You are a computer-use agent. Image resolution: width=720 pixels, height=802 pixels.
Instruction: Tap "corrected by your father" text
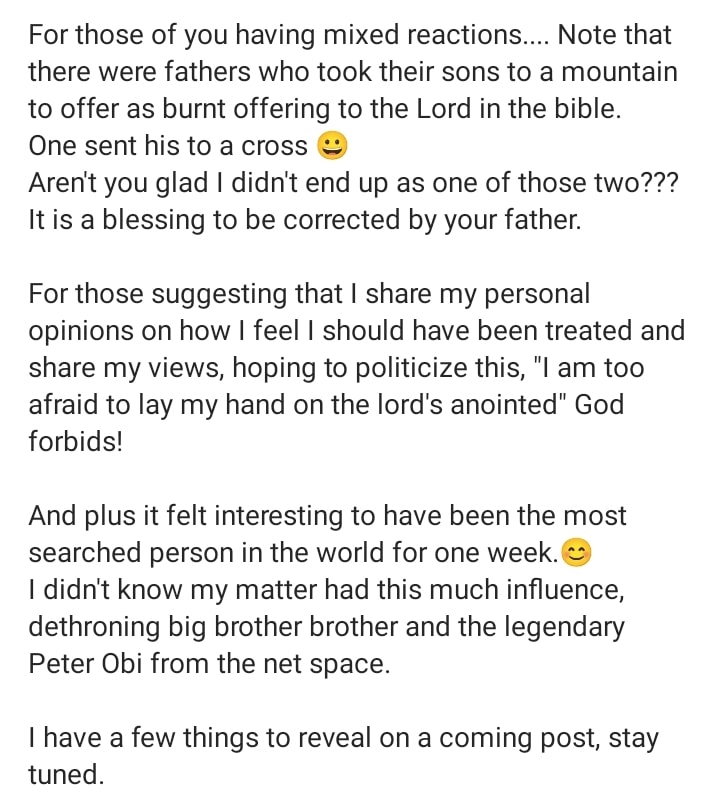431,220
